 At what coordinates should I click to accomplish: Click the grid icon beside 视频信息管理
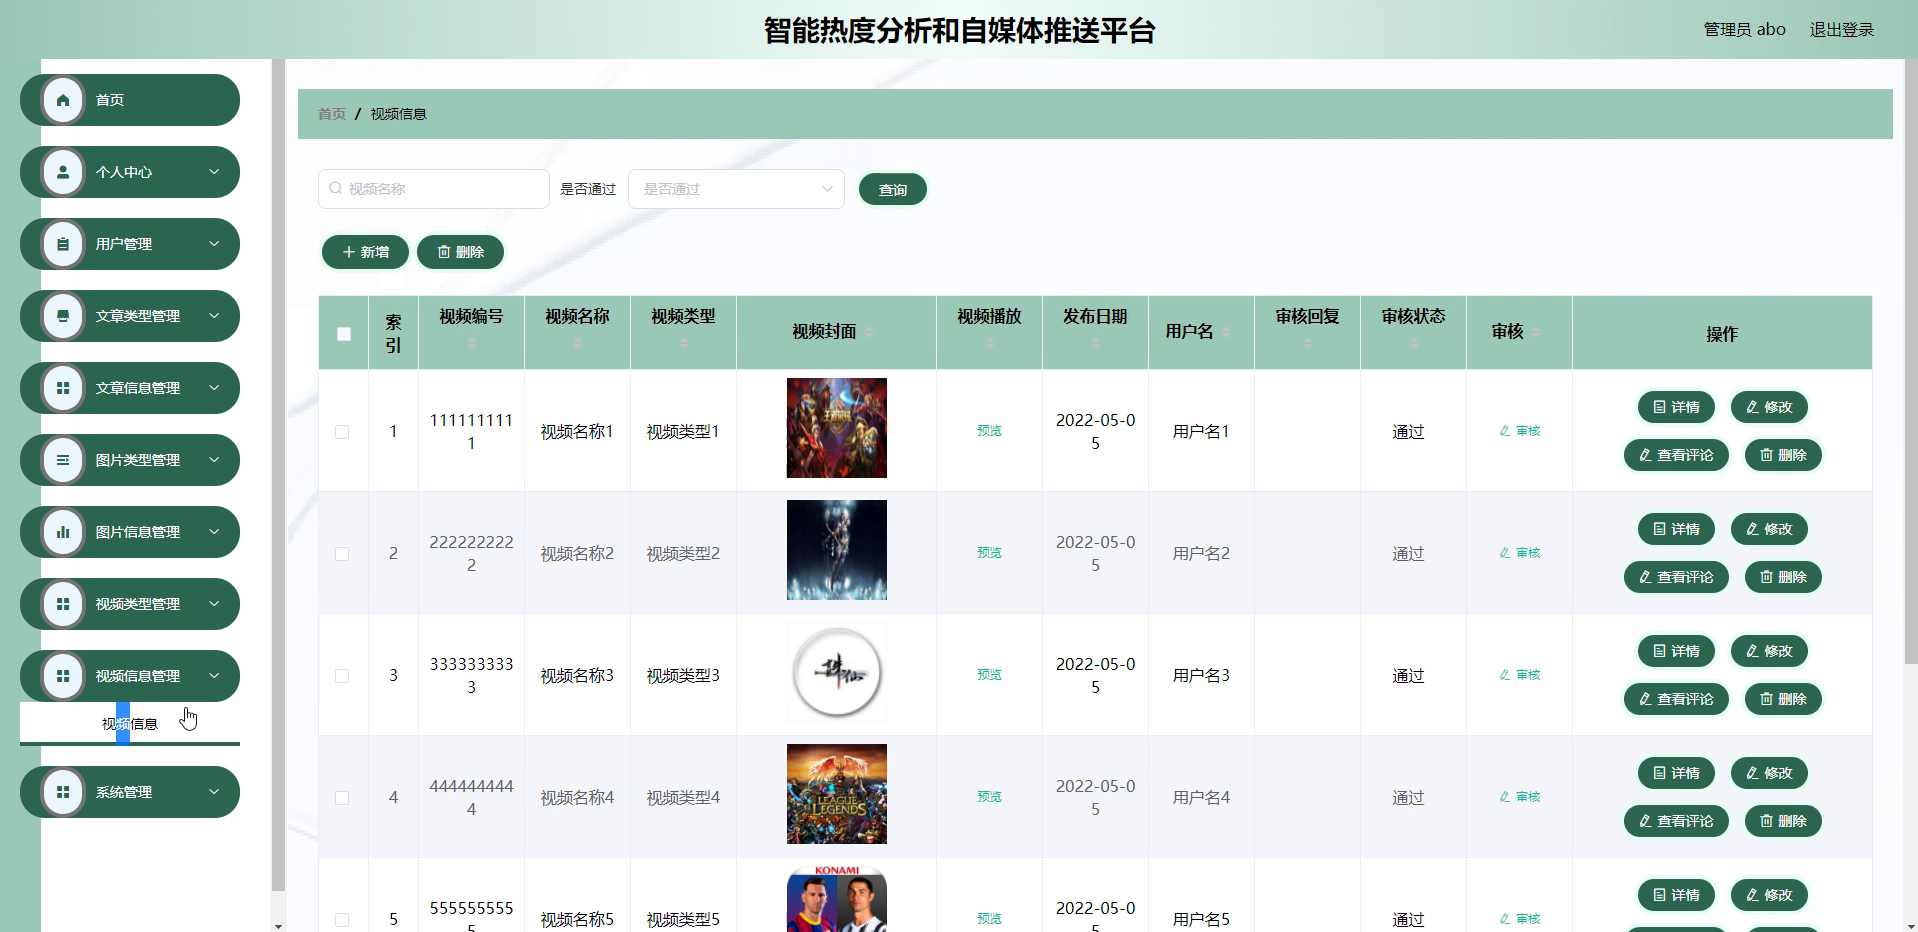[63, 676]
